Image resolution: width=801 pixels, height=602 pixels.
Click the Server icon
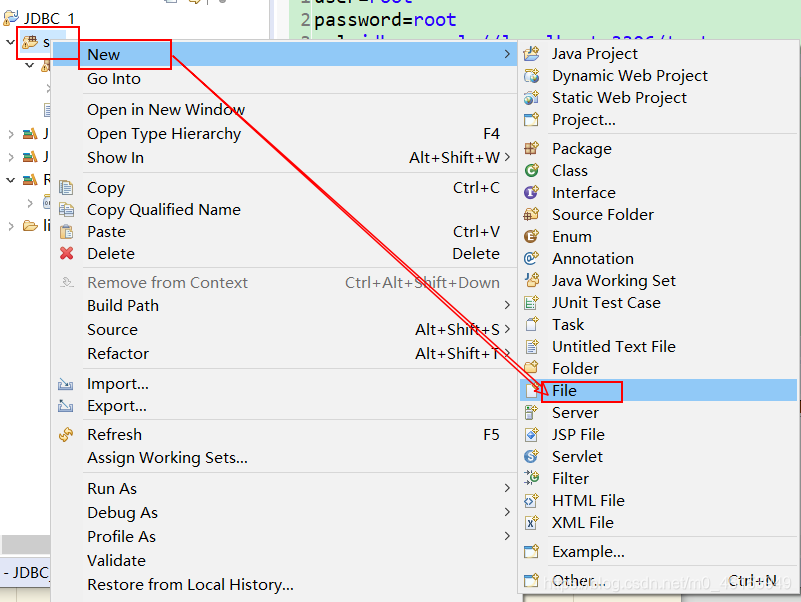pyautogui.click(x=531, y=412)
